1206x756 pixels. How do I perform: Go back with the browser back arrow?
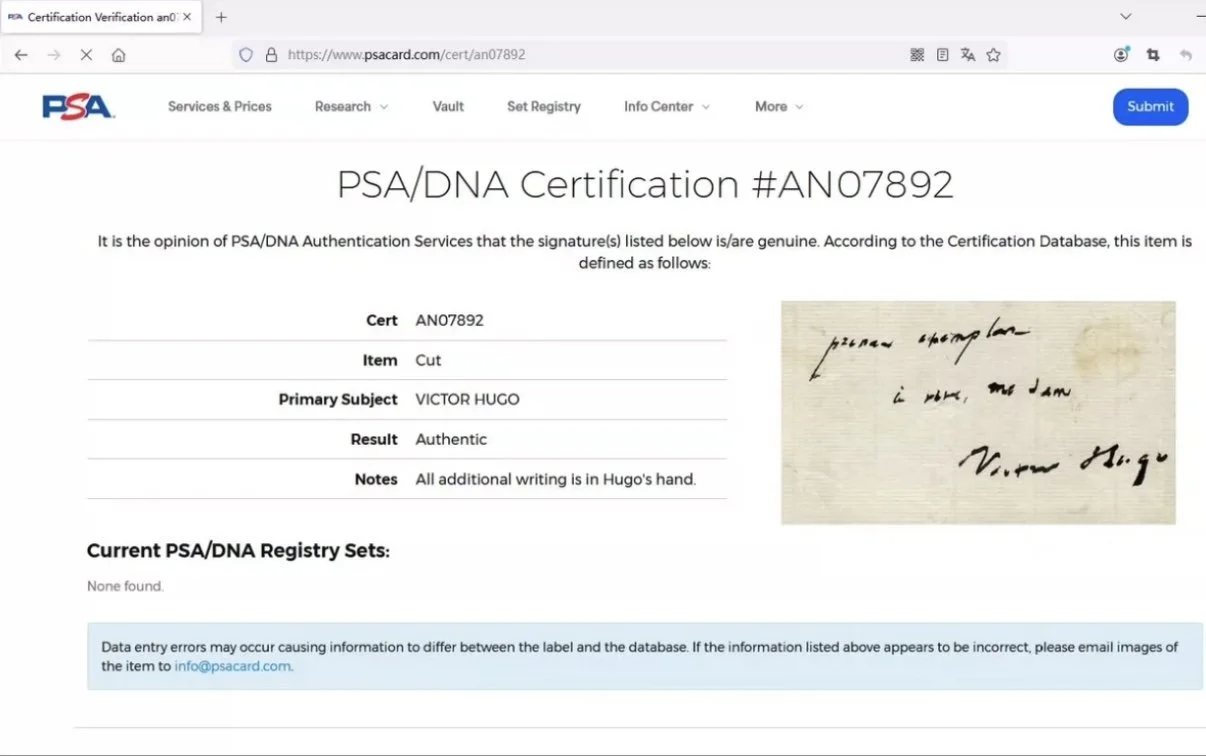pos(21,55)
